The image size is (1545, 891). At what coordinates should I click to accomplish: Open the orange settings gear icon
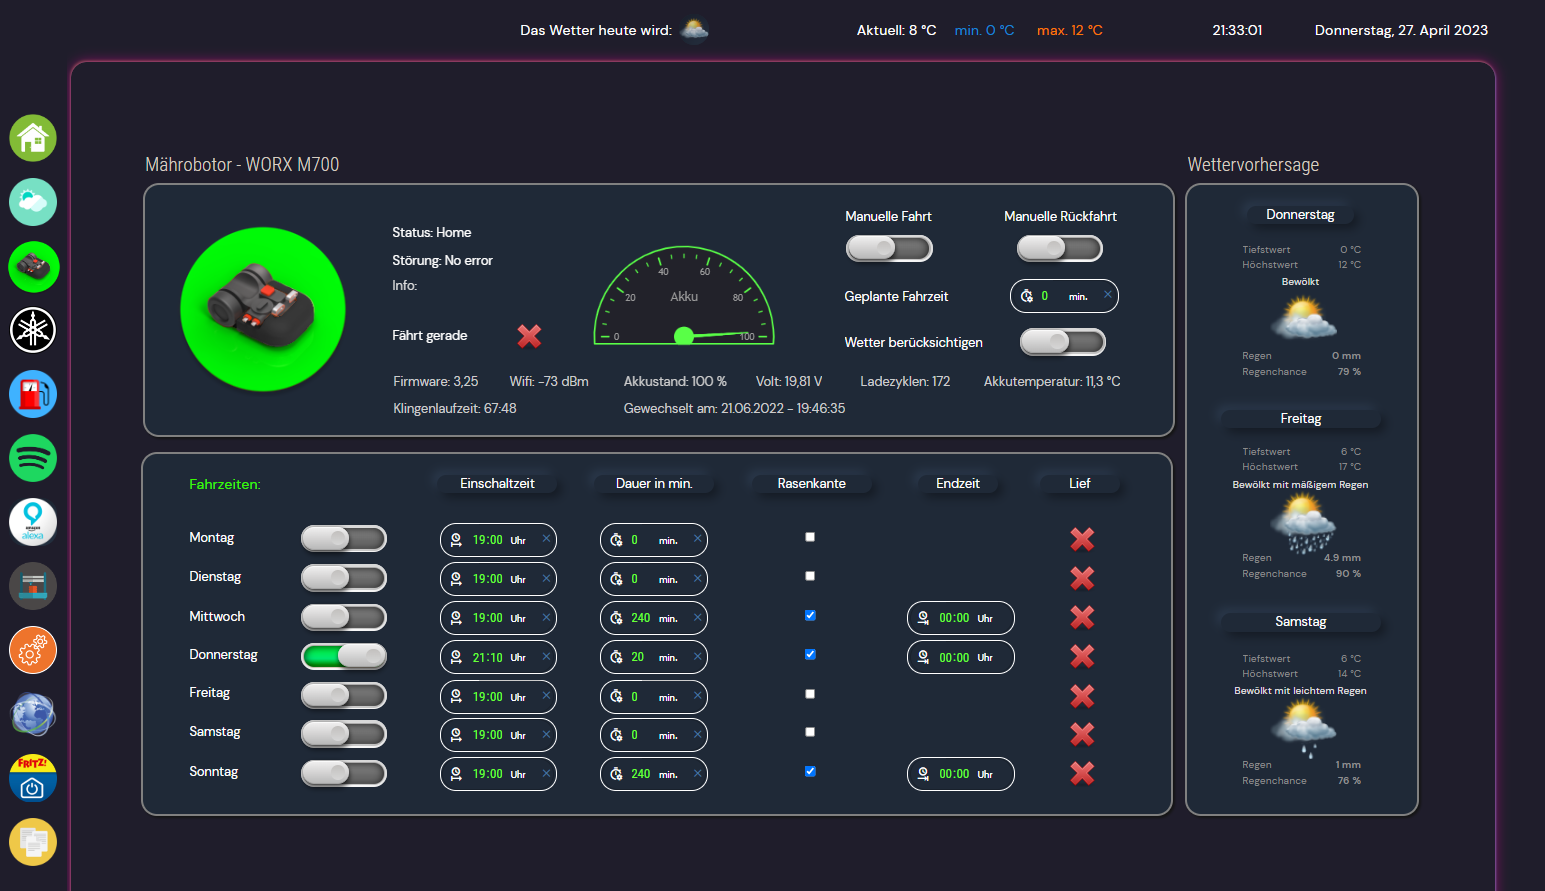coord(33,650)
